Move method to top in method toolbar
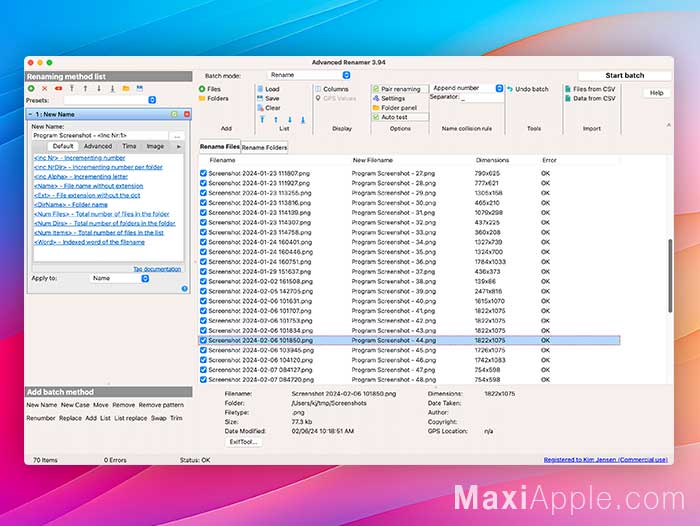Image resolution: width=700 pixels, height=526 pixels. [x=72, y=88]
